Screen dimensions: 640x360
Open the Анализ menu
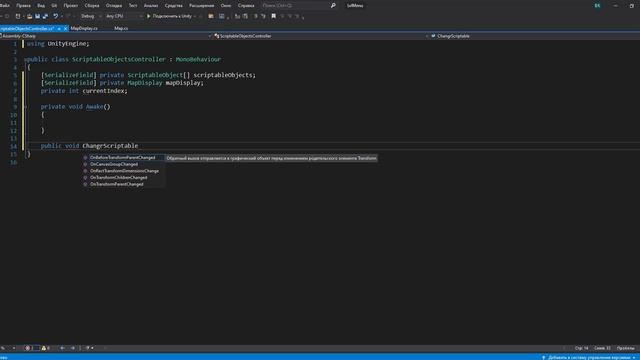point(151,6)
